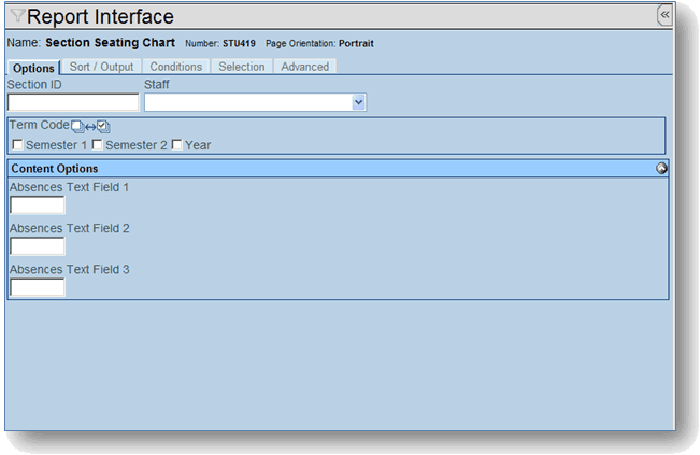The image size is (700, 455).
Task: Enable the Year term checkbox
Action: click(x=177, y=145)
